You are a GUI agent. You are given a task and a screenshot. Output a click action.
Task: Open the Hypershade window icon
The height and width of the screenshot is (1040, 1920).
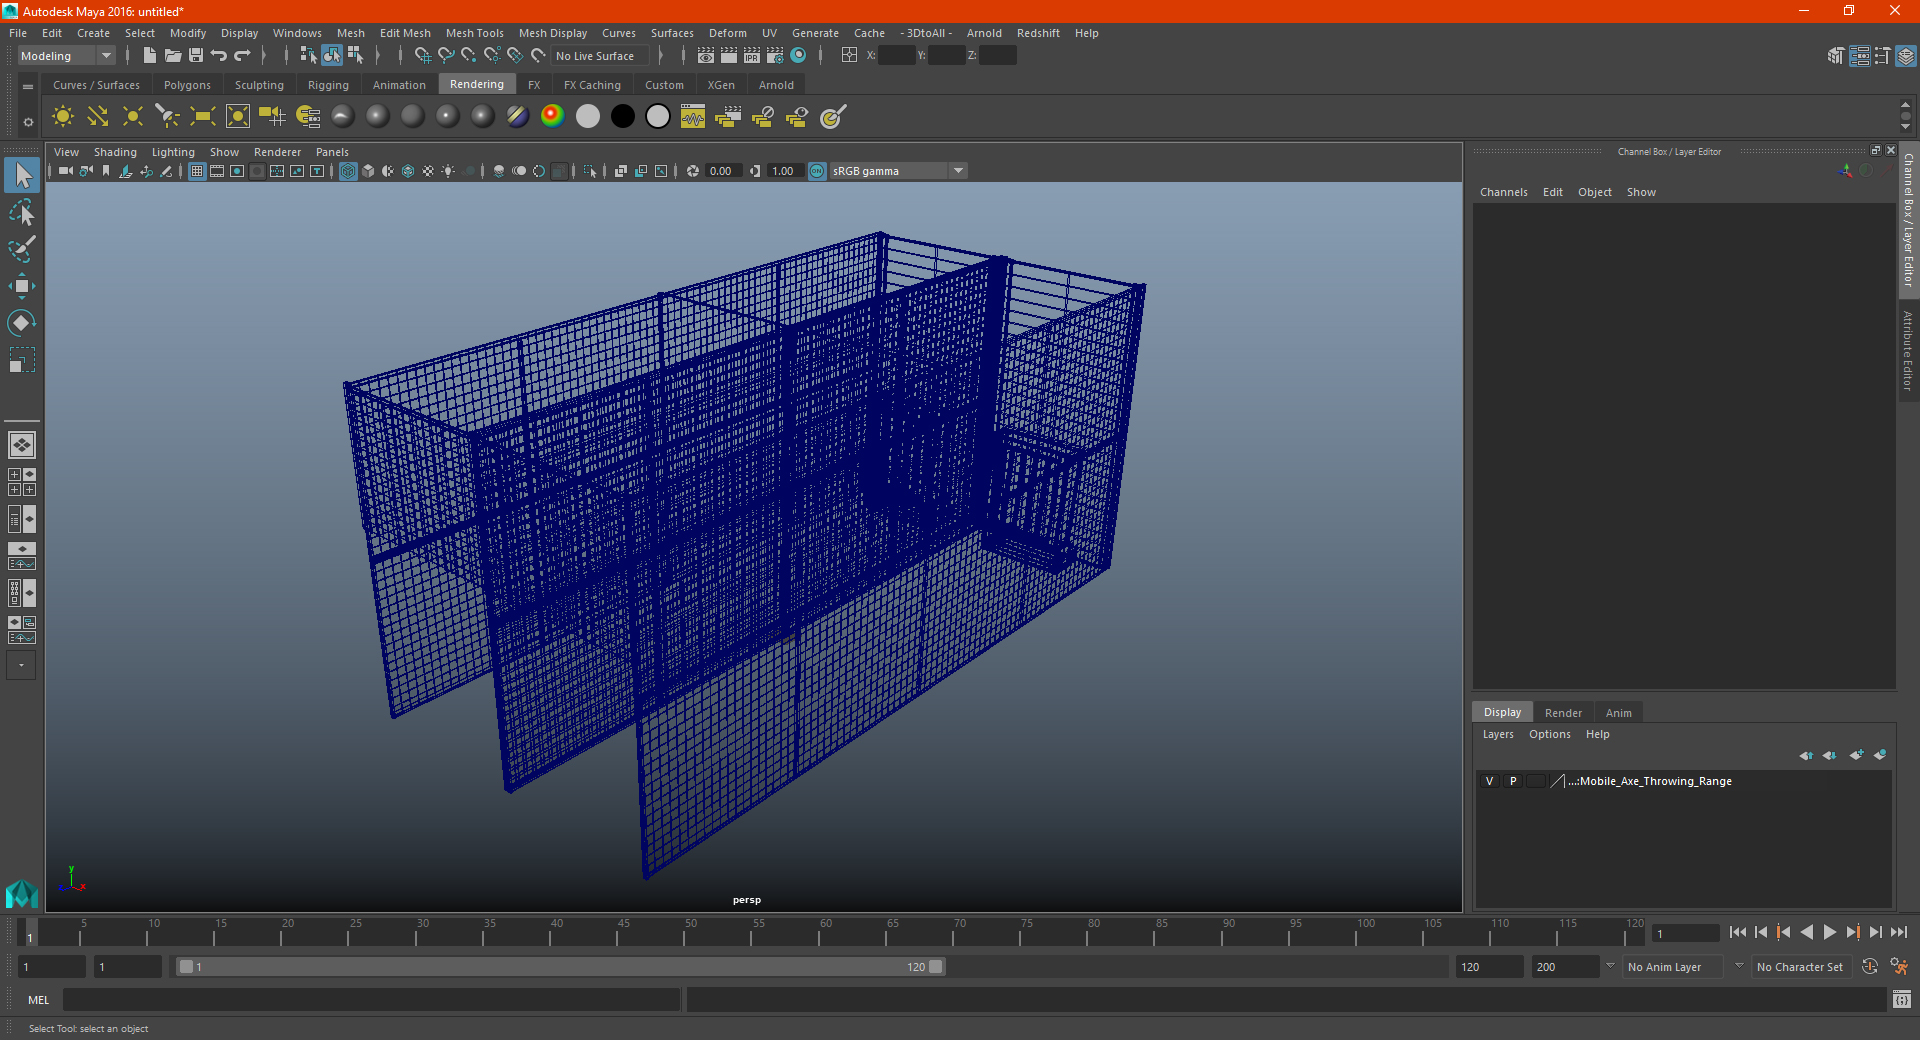point(798,56)
